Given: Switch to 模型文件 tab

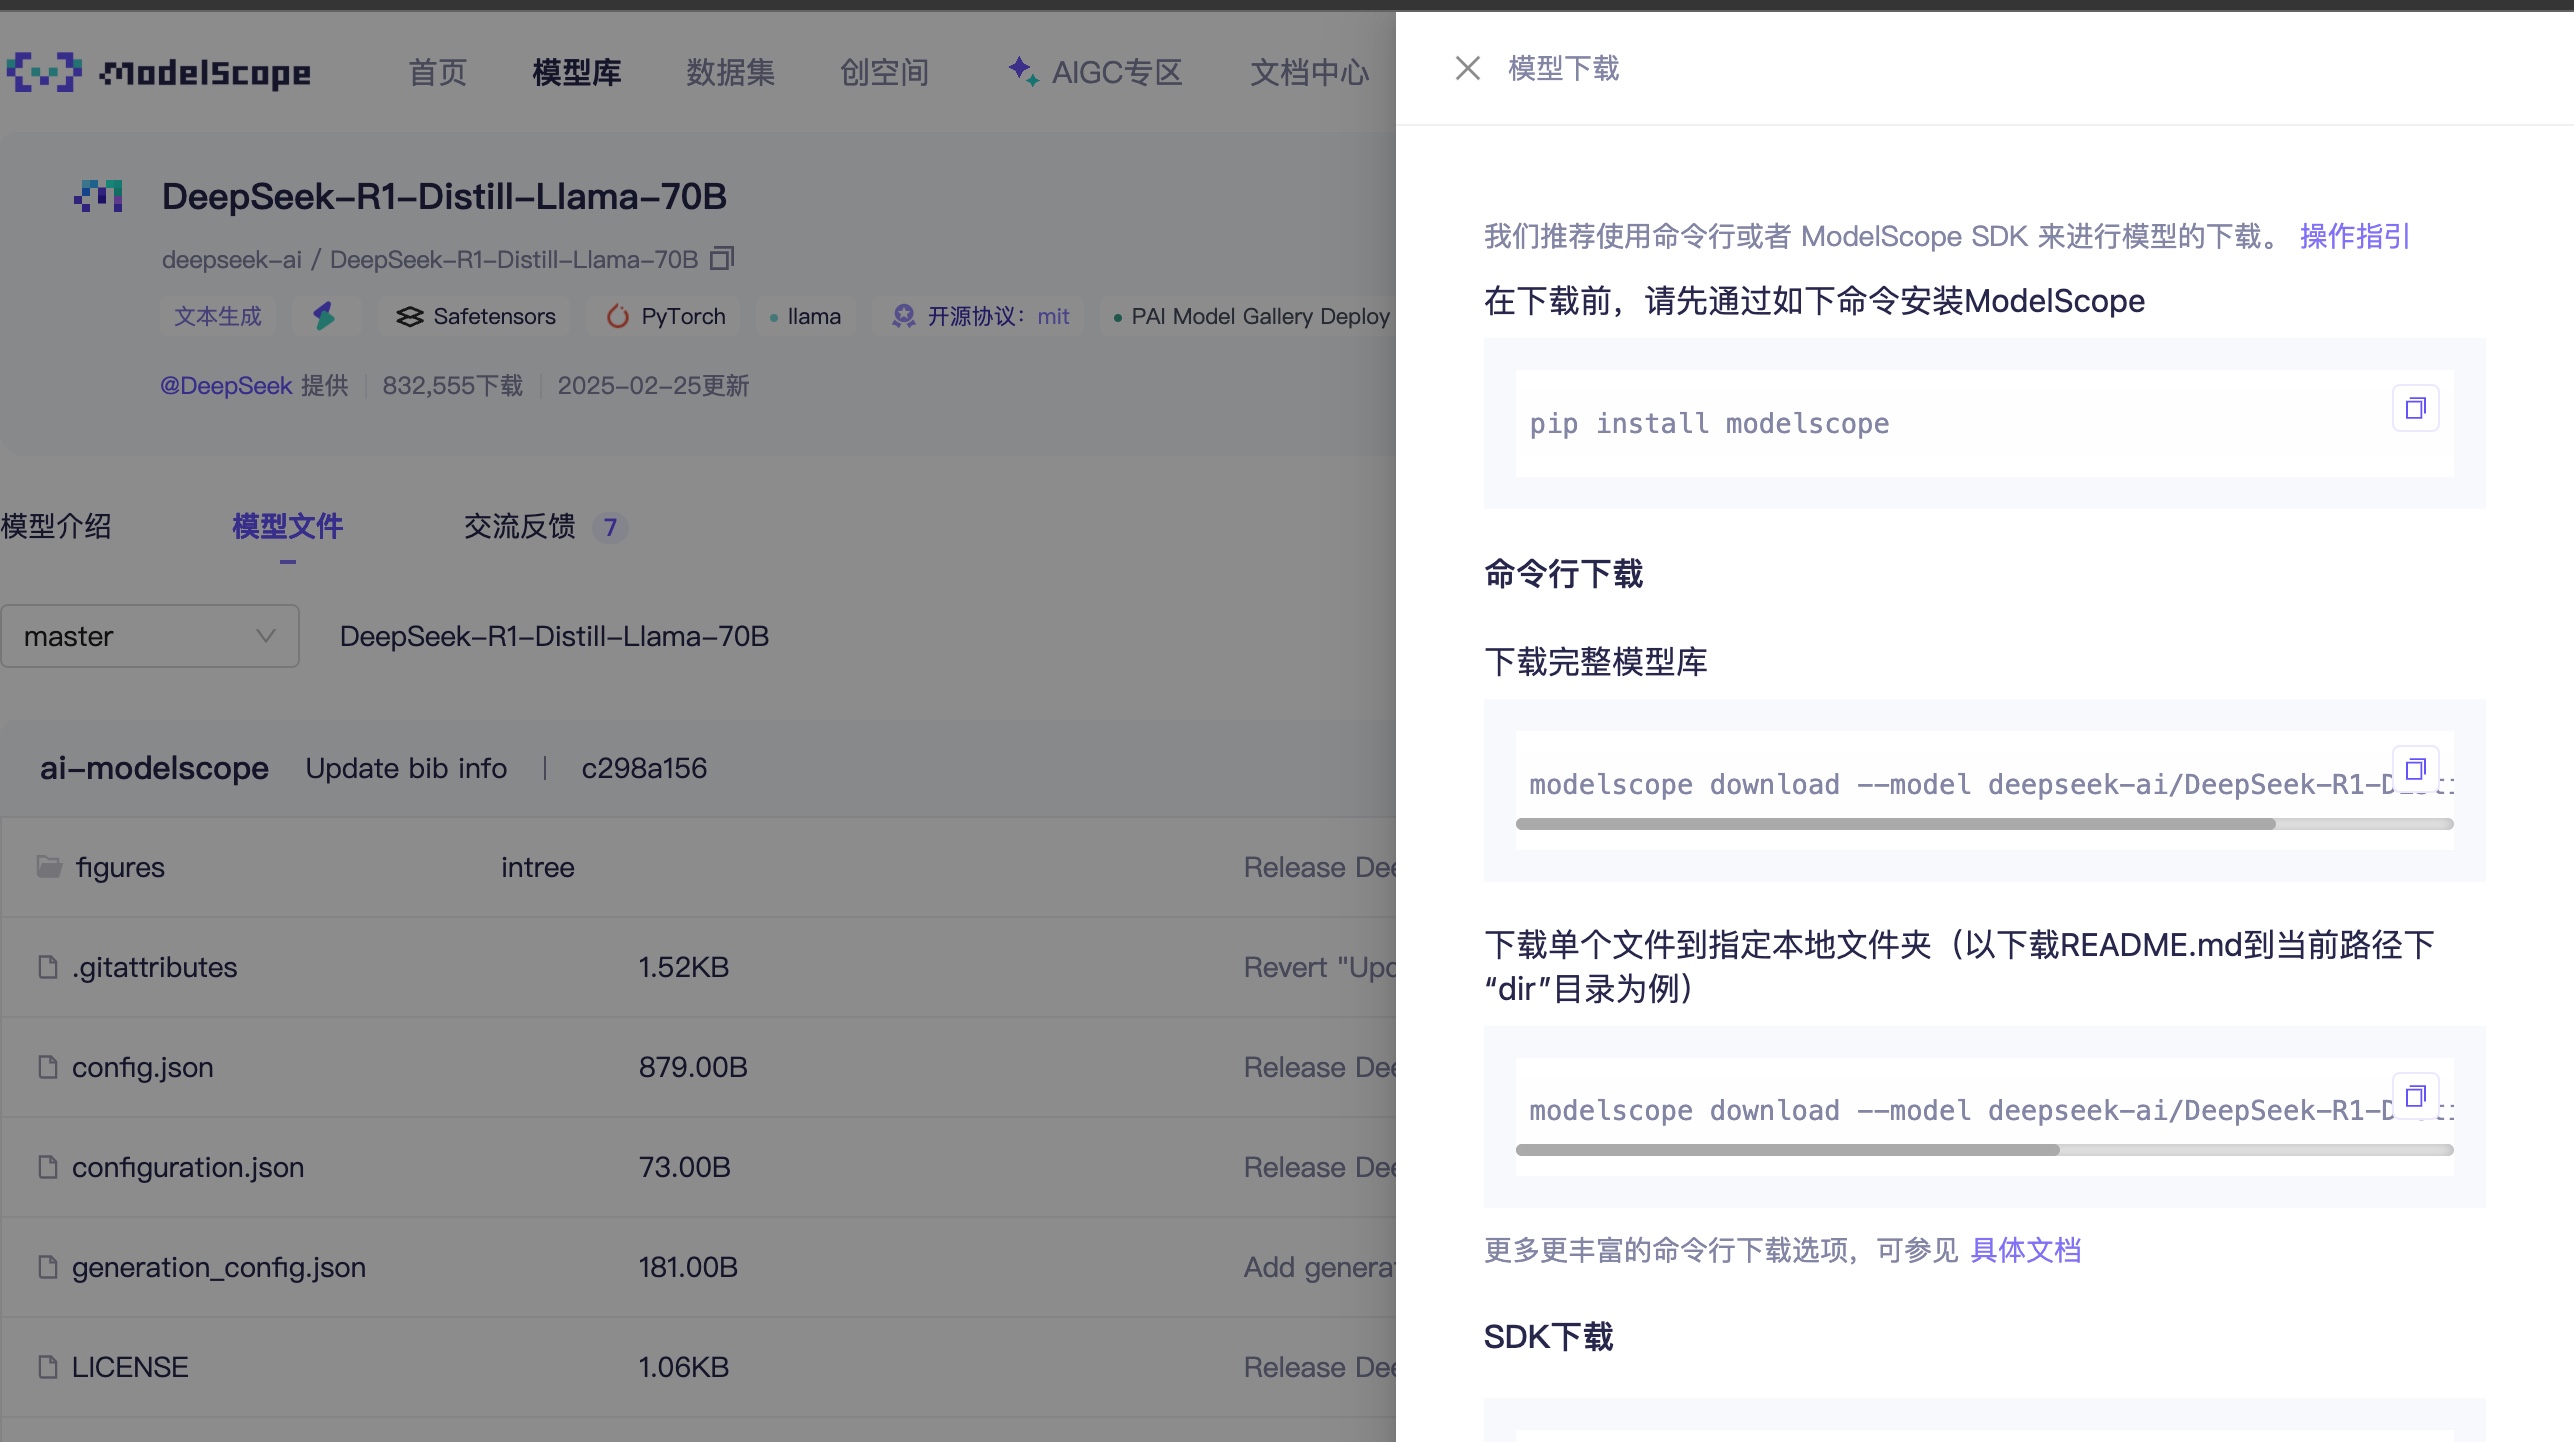Looking at the screenshot, I should pos(288,526).
